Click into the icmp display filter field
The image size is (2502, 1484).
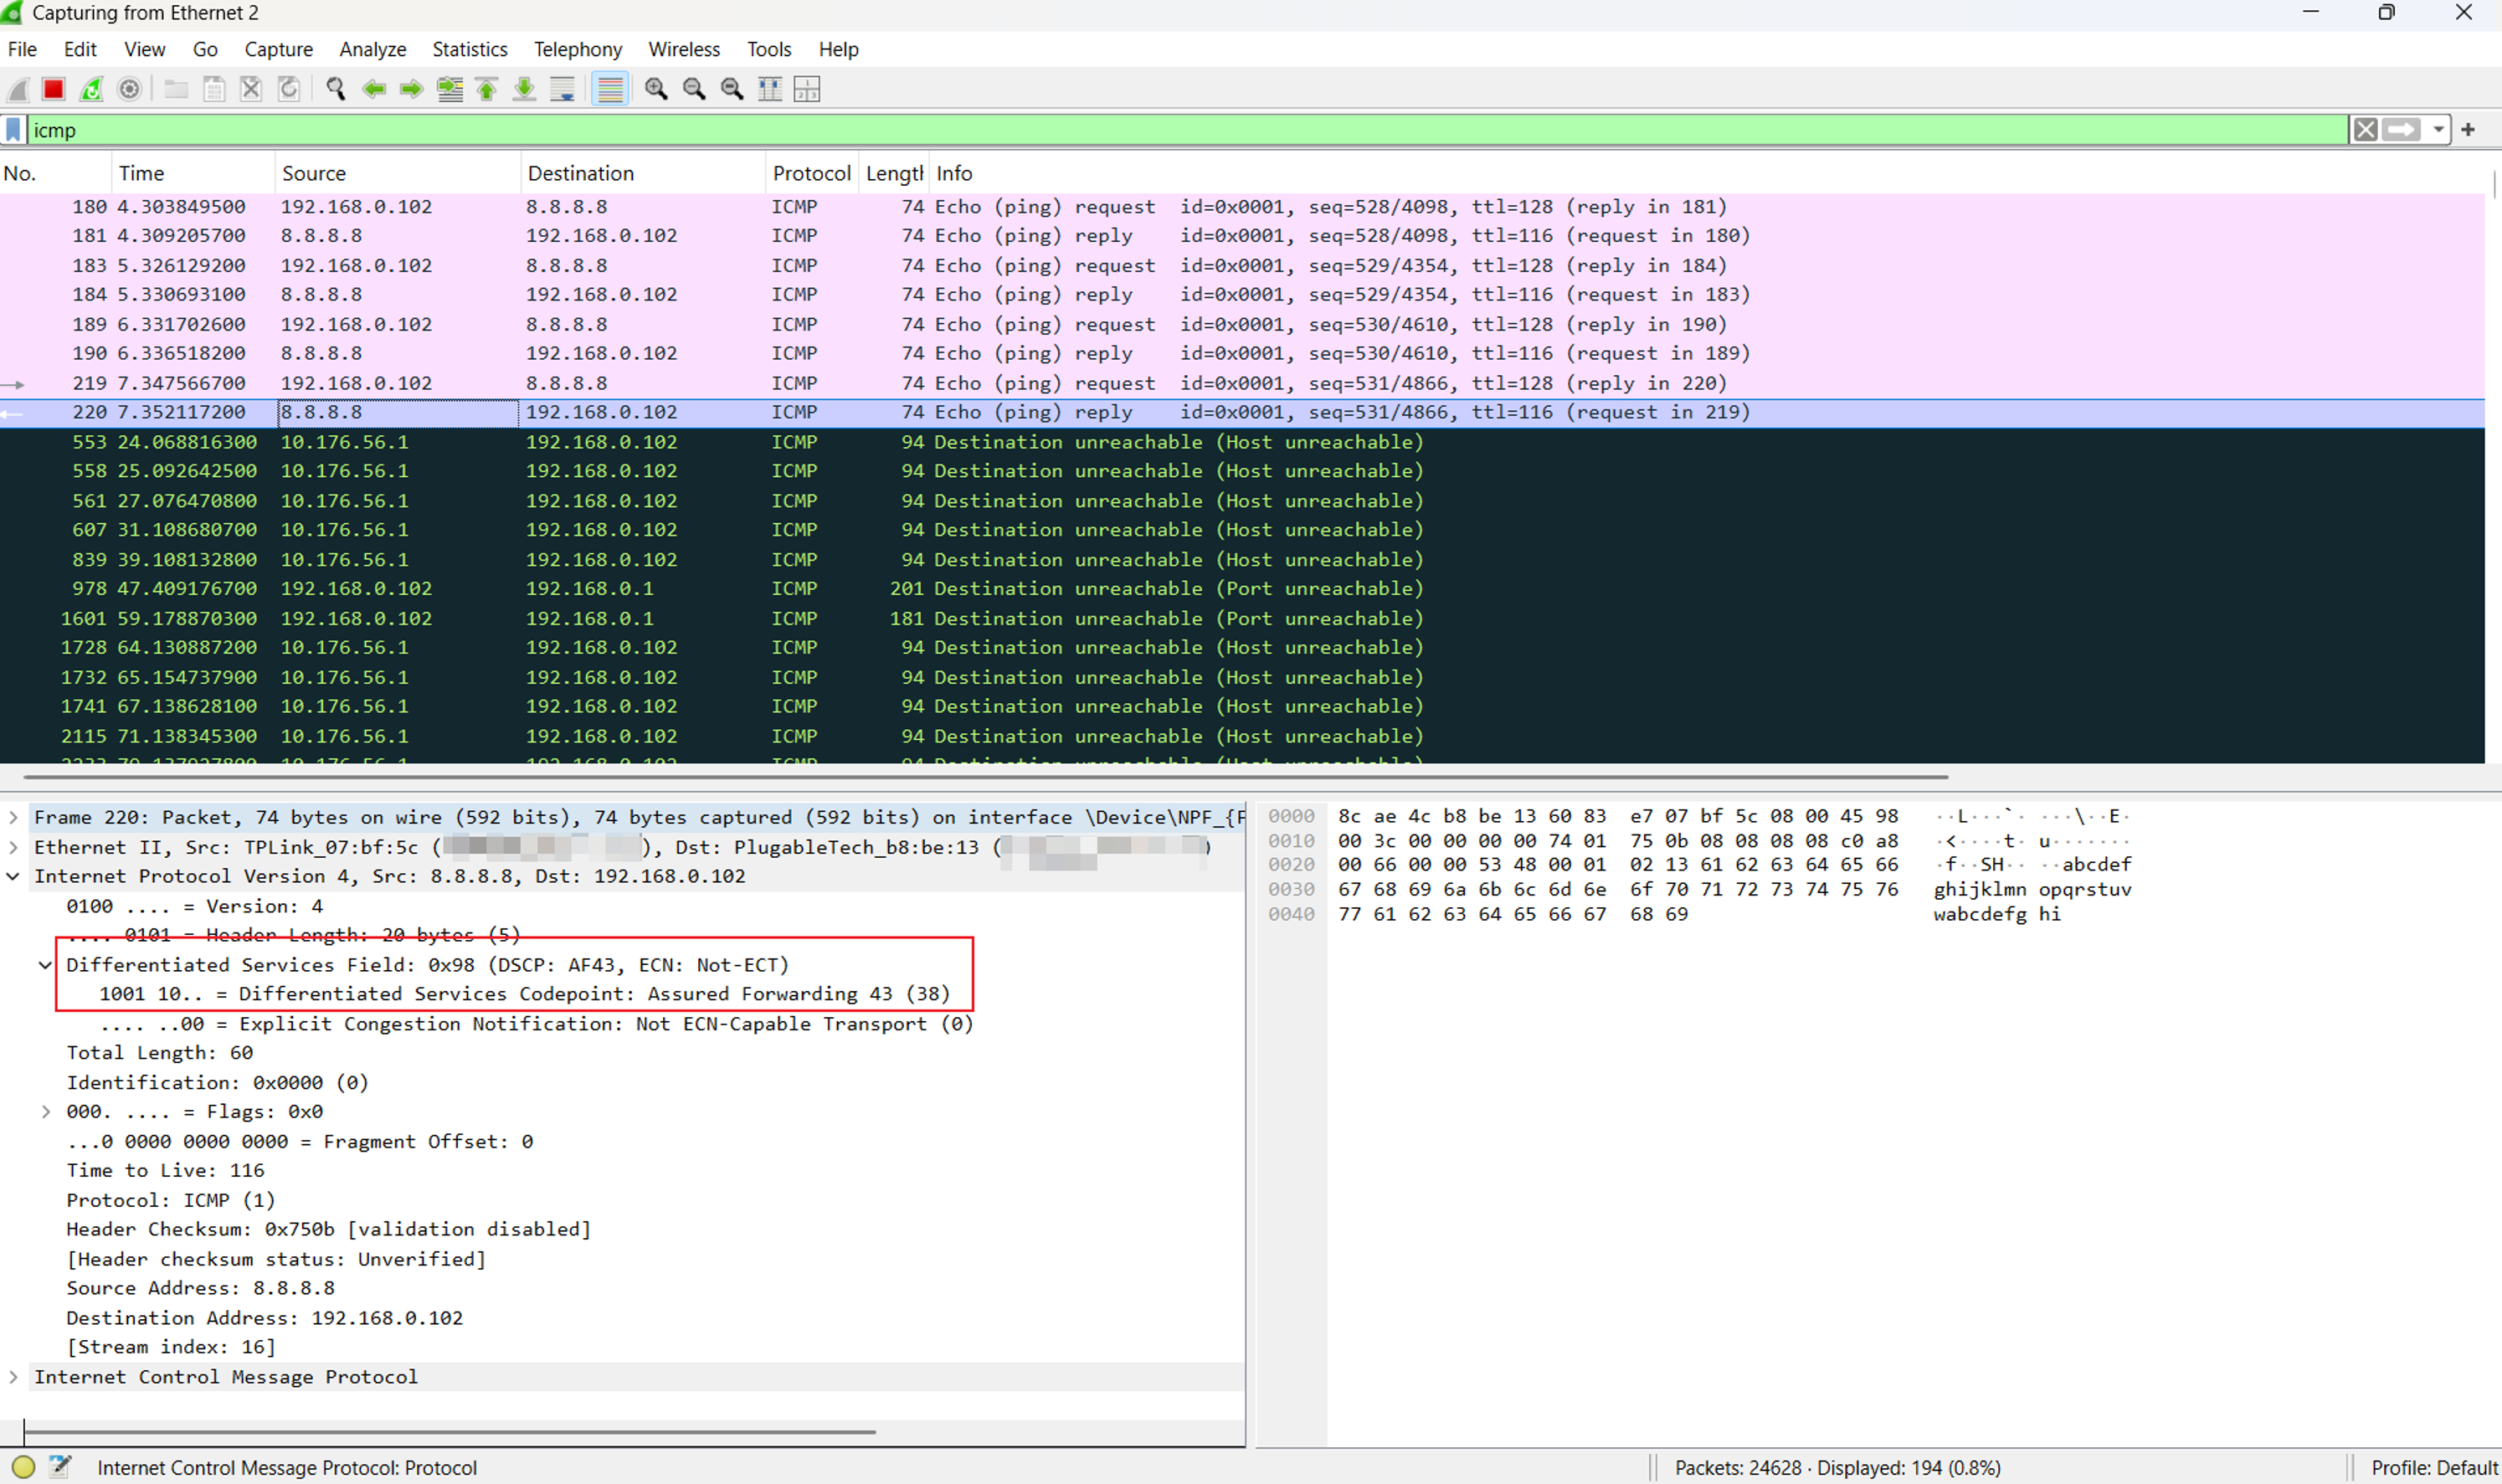(x=1188, y=130)
